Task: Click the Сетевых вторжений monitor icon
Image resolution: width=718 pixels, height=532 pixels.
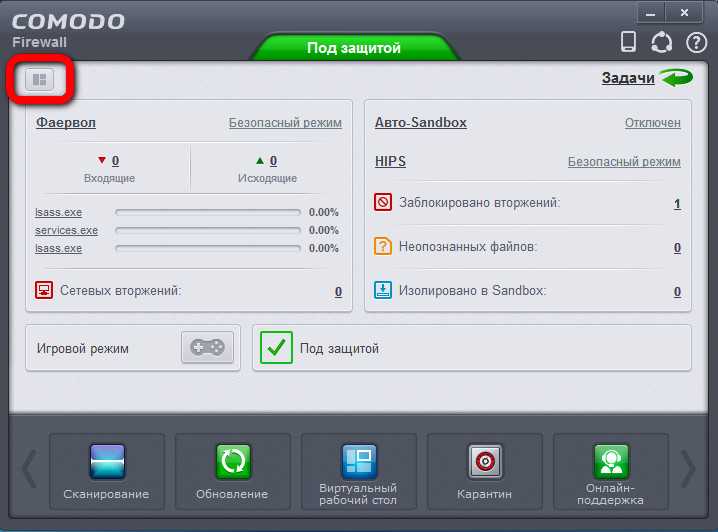Action: click(x=44, y=290)
